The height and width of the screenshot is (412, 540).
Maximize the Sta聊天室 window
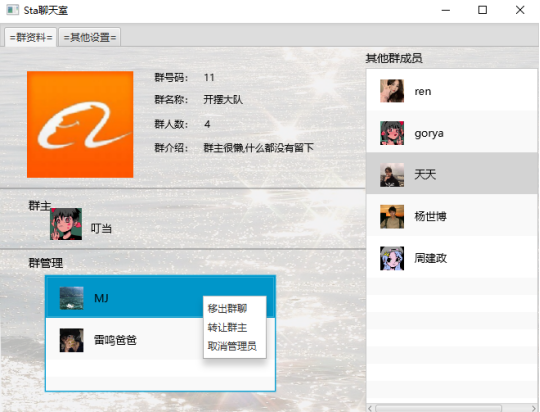[x=482, y=10]
